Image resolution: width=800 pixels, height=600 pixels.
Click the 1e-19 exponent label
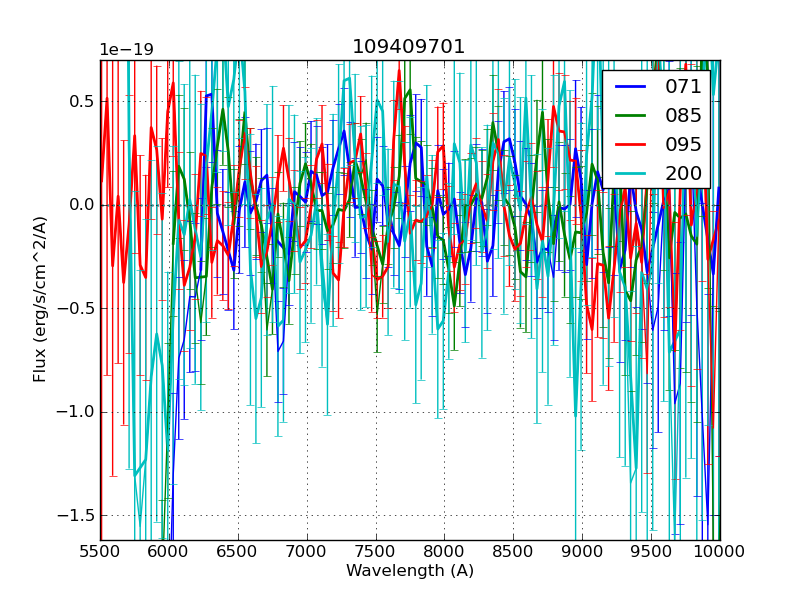tap(126, 50)
